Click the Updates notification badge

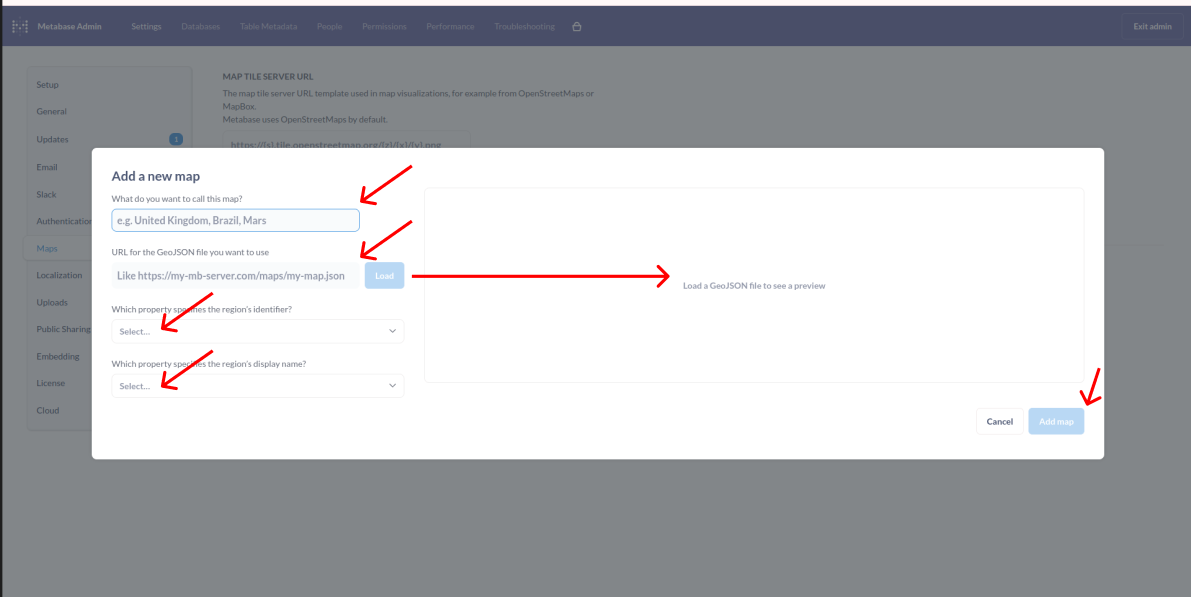tap(176, 139)
